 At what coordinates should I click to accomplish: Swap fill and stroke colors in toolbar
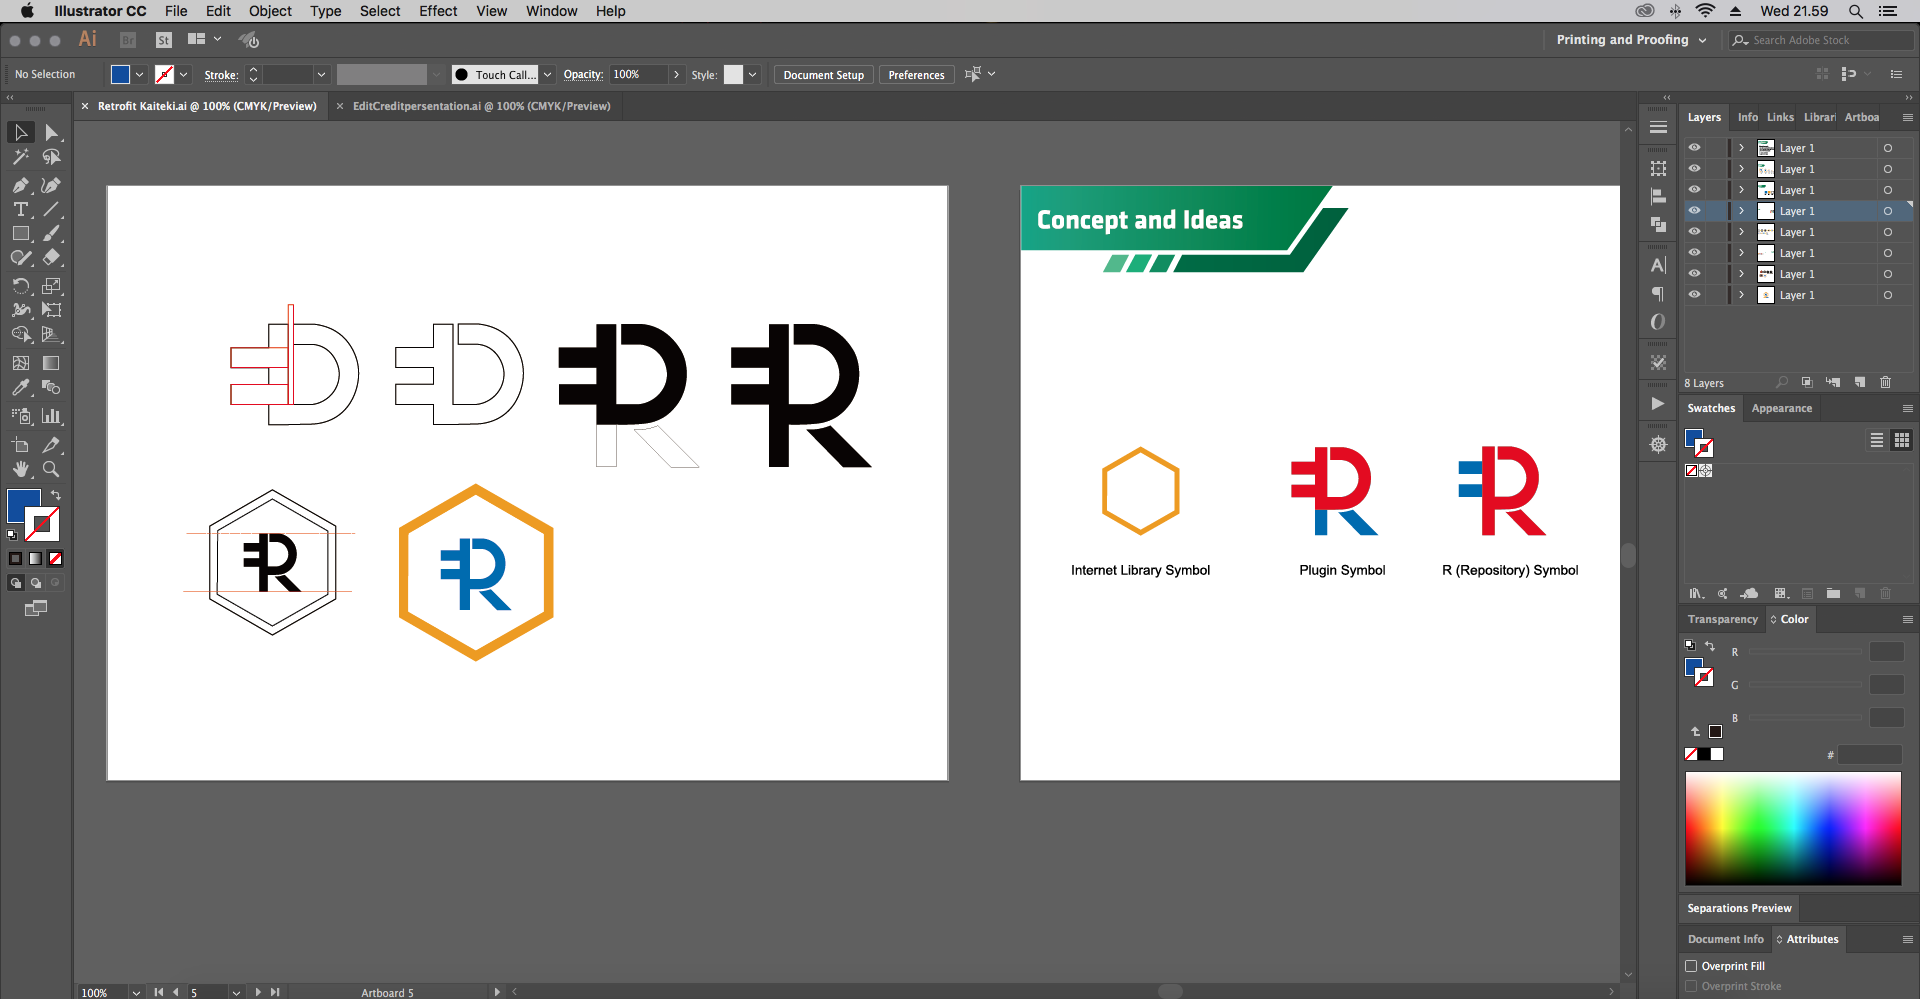click(56, 495)
